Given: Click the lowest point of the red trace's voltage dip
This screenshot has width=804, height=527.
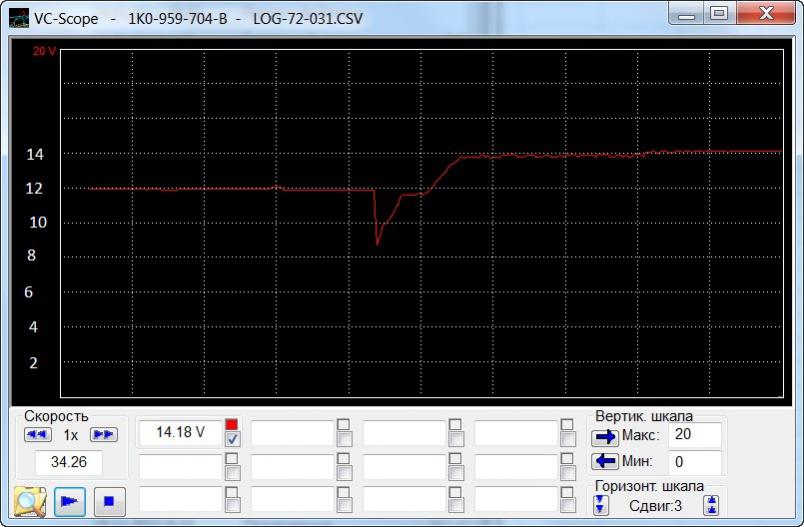Looking at the screenshot, I should [x=377, y=245].
